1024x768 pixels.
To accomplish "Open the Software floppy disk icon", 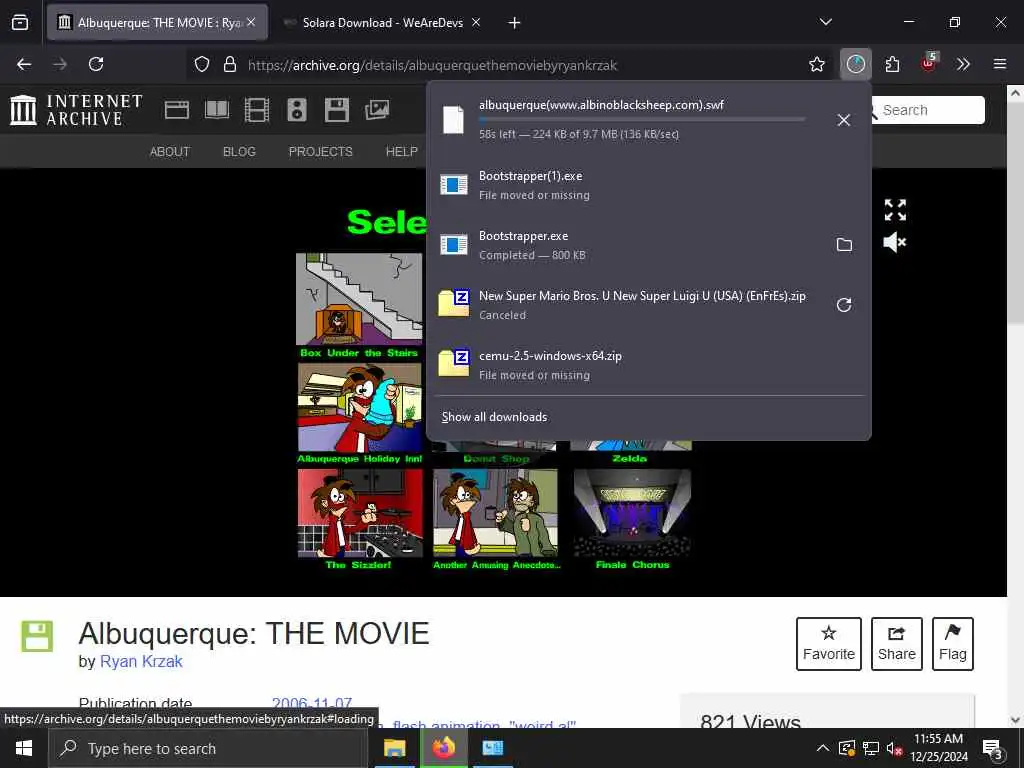I will click(337, 110).
